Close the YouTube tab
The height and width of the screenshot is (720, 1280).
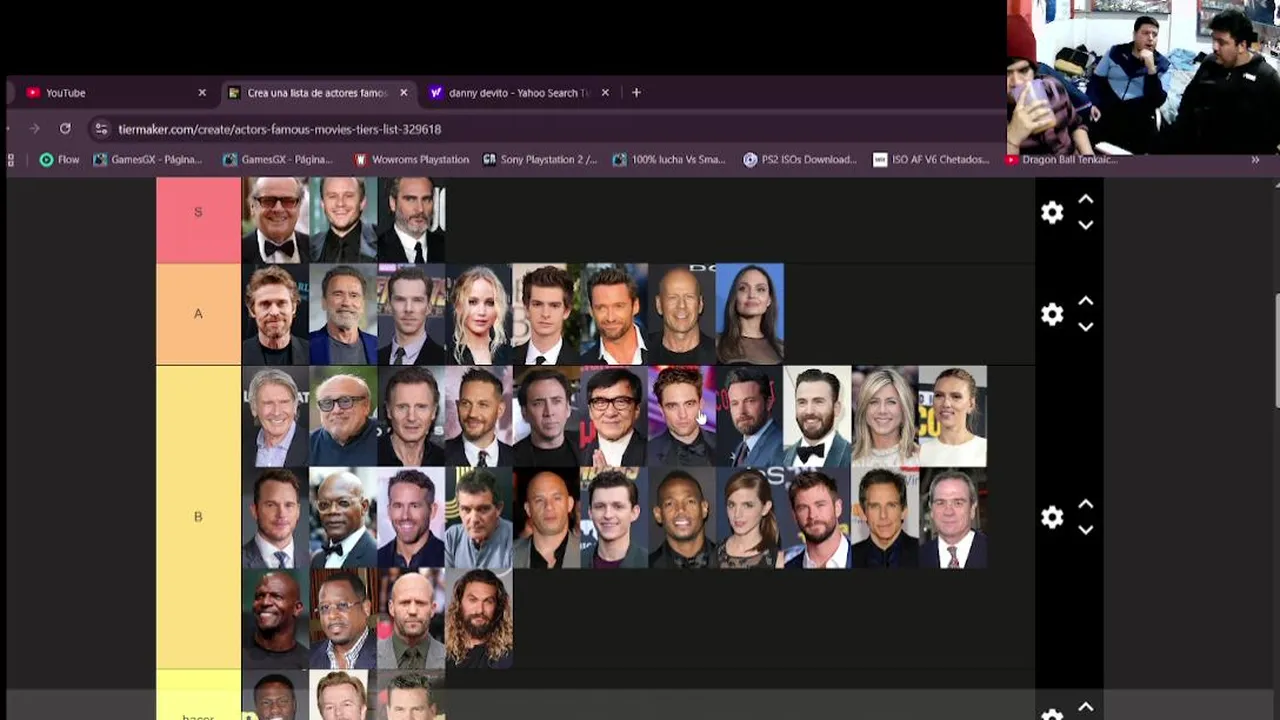pos(202,92)
